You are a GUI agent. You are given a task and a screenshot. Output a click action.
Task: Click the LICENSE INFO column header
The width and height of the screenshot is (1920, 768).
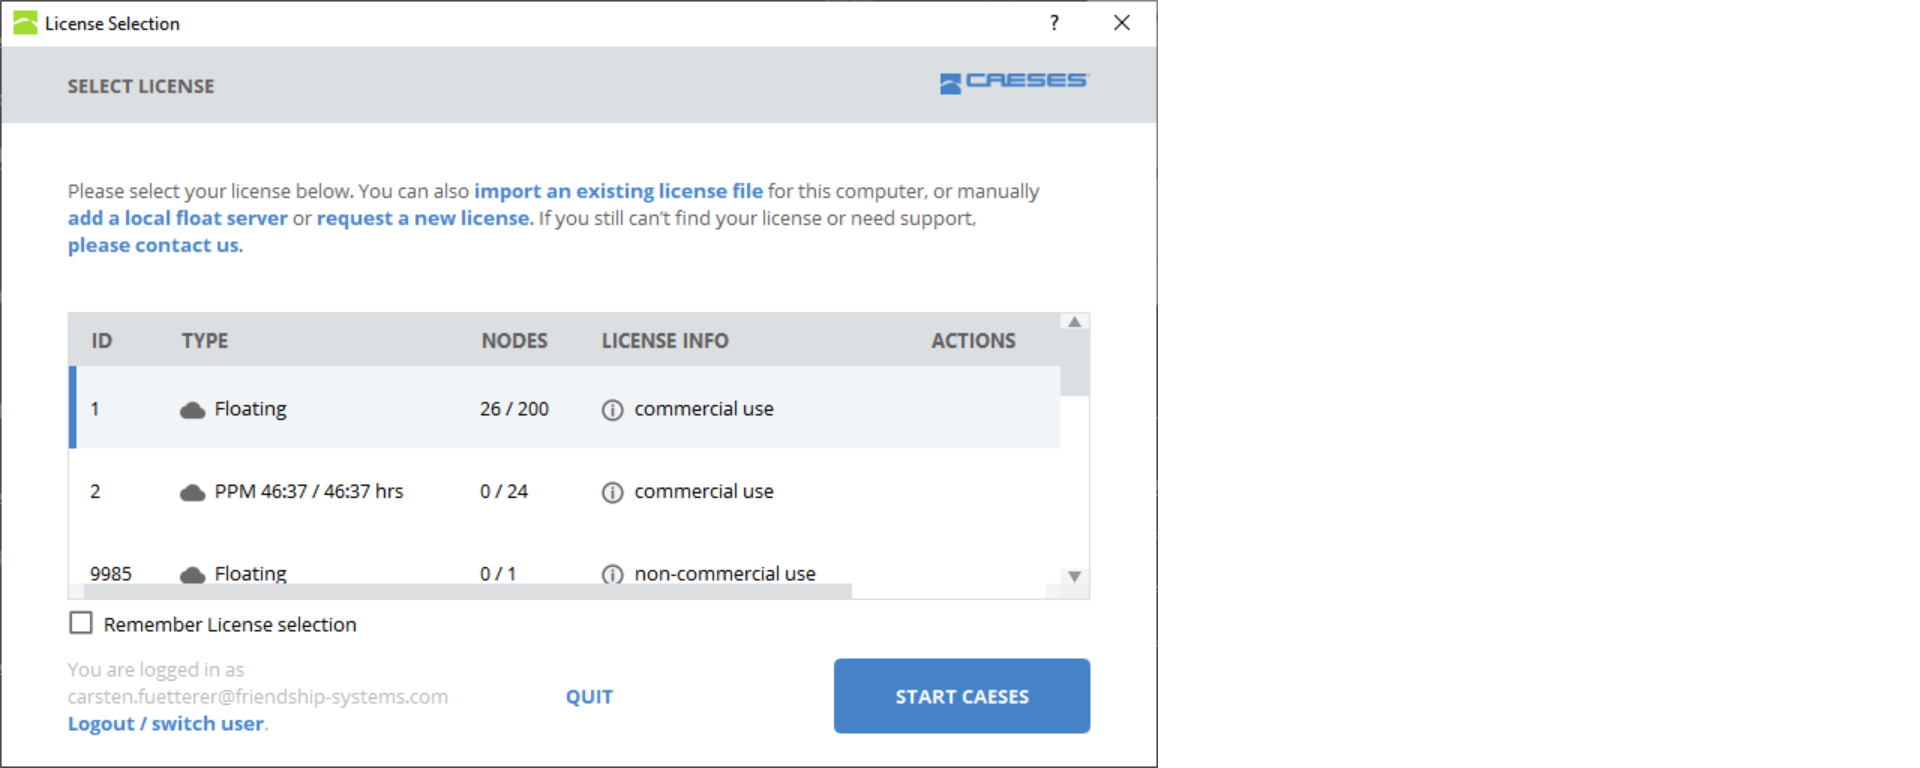tap(665, 341)
